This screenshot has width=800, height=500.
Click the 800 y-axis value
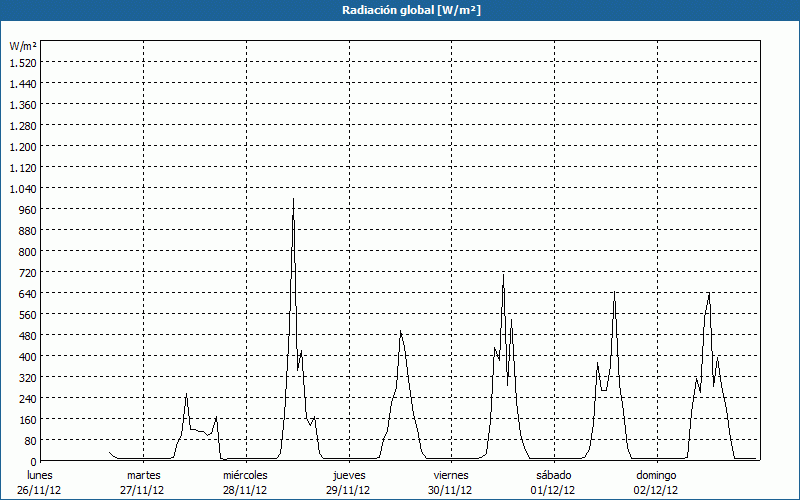[x=28, y=252]
